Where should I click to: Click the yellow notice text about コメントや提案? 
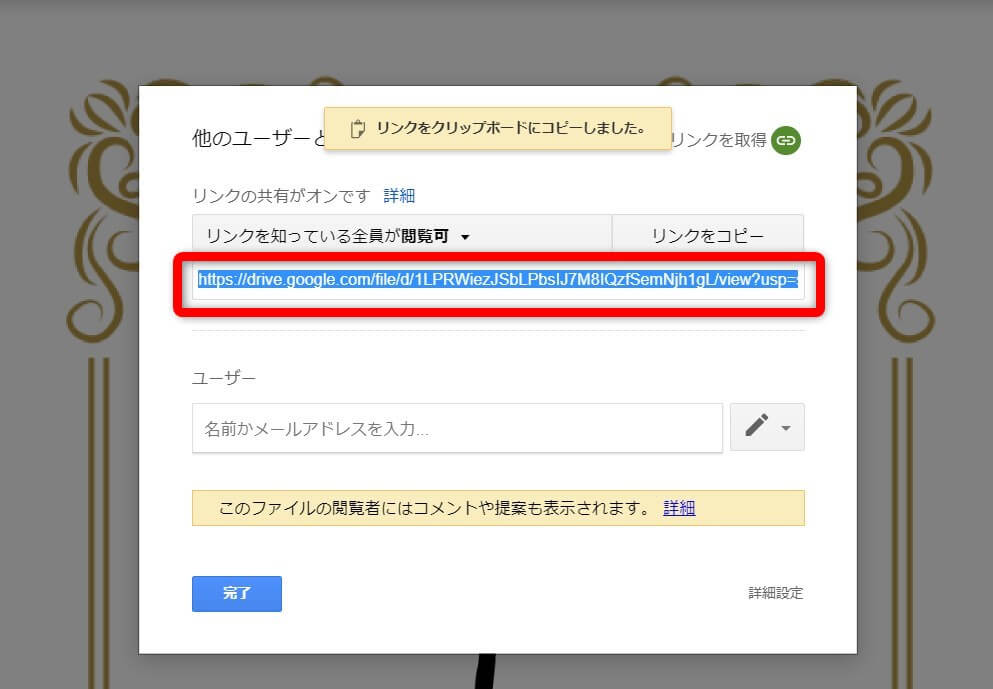pos(435,508)
